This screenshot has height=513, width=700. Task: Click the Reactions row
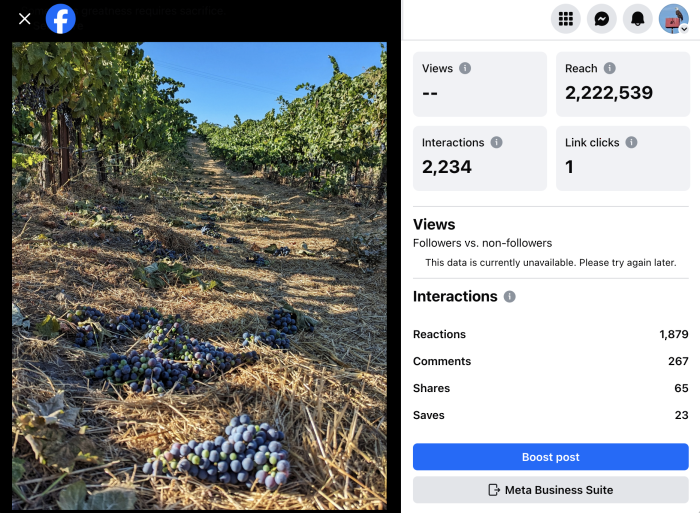551,334
